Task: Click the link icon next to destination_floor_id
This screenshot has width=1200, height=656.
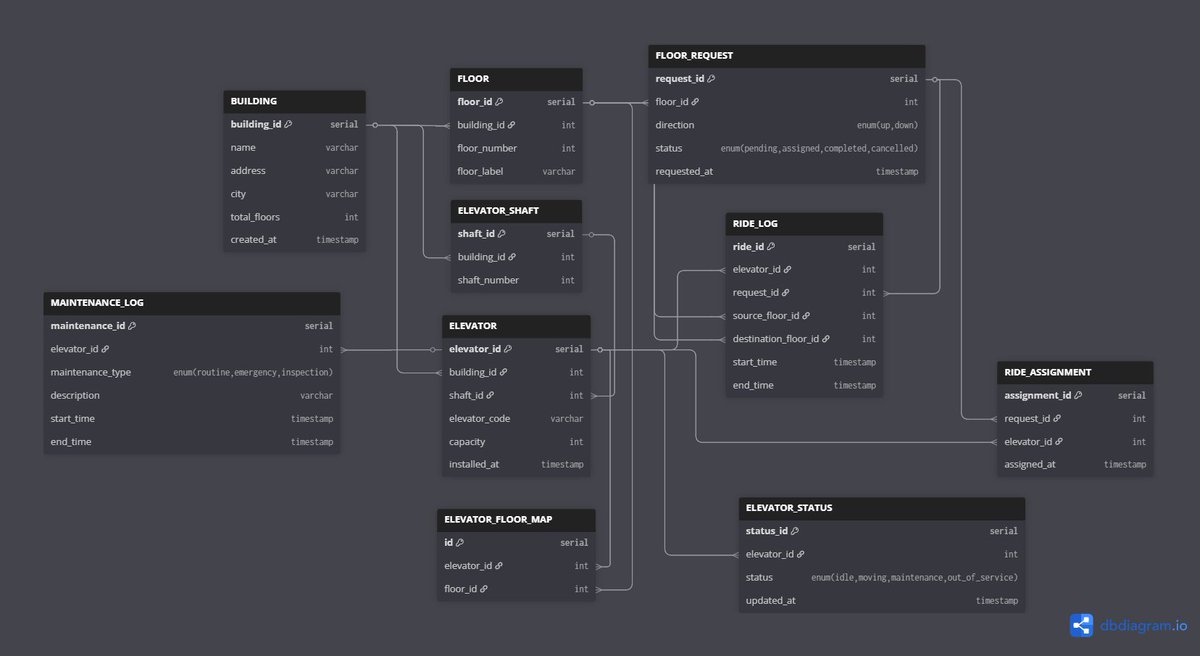Action: coord(826,339)
